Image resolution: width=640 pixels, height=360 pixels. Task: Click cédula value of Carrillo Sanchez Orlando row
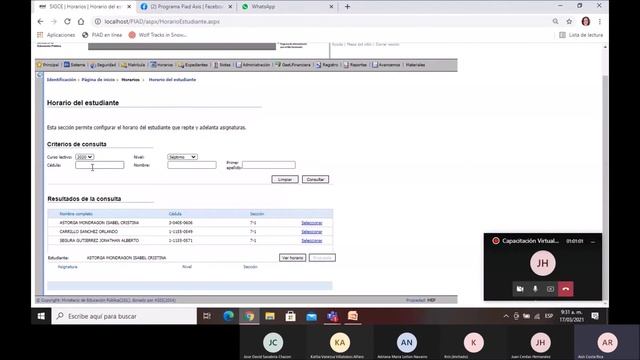tap(181, 232)
